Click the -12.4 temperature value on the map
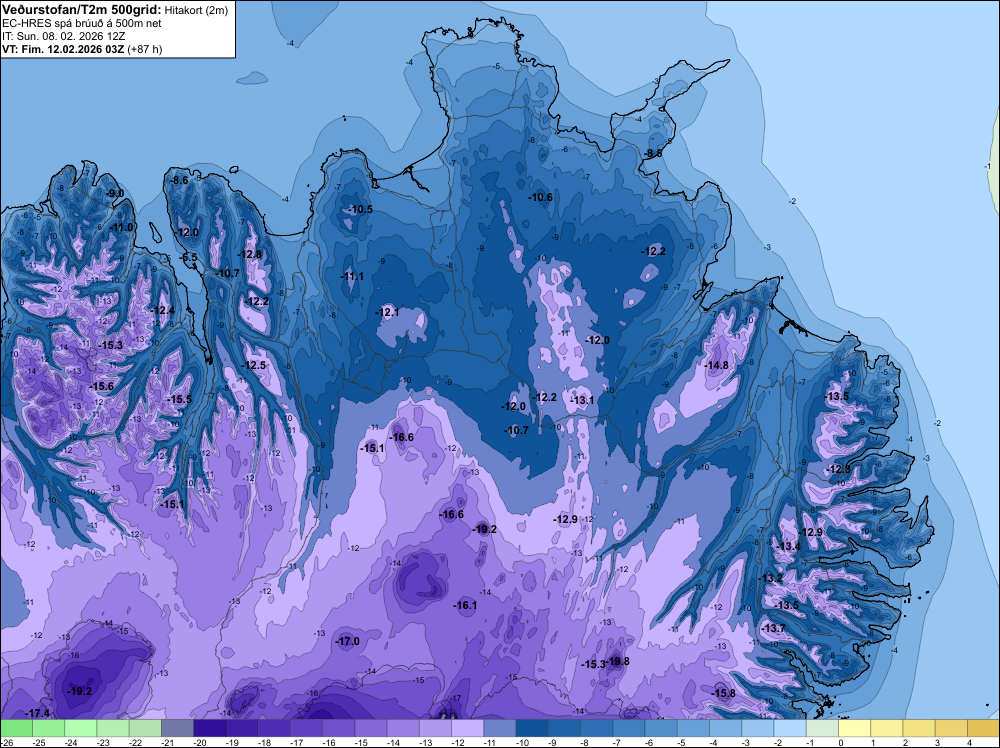Image resolution: width=1000 pixels, height=748 pixels. 163,311
